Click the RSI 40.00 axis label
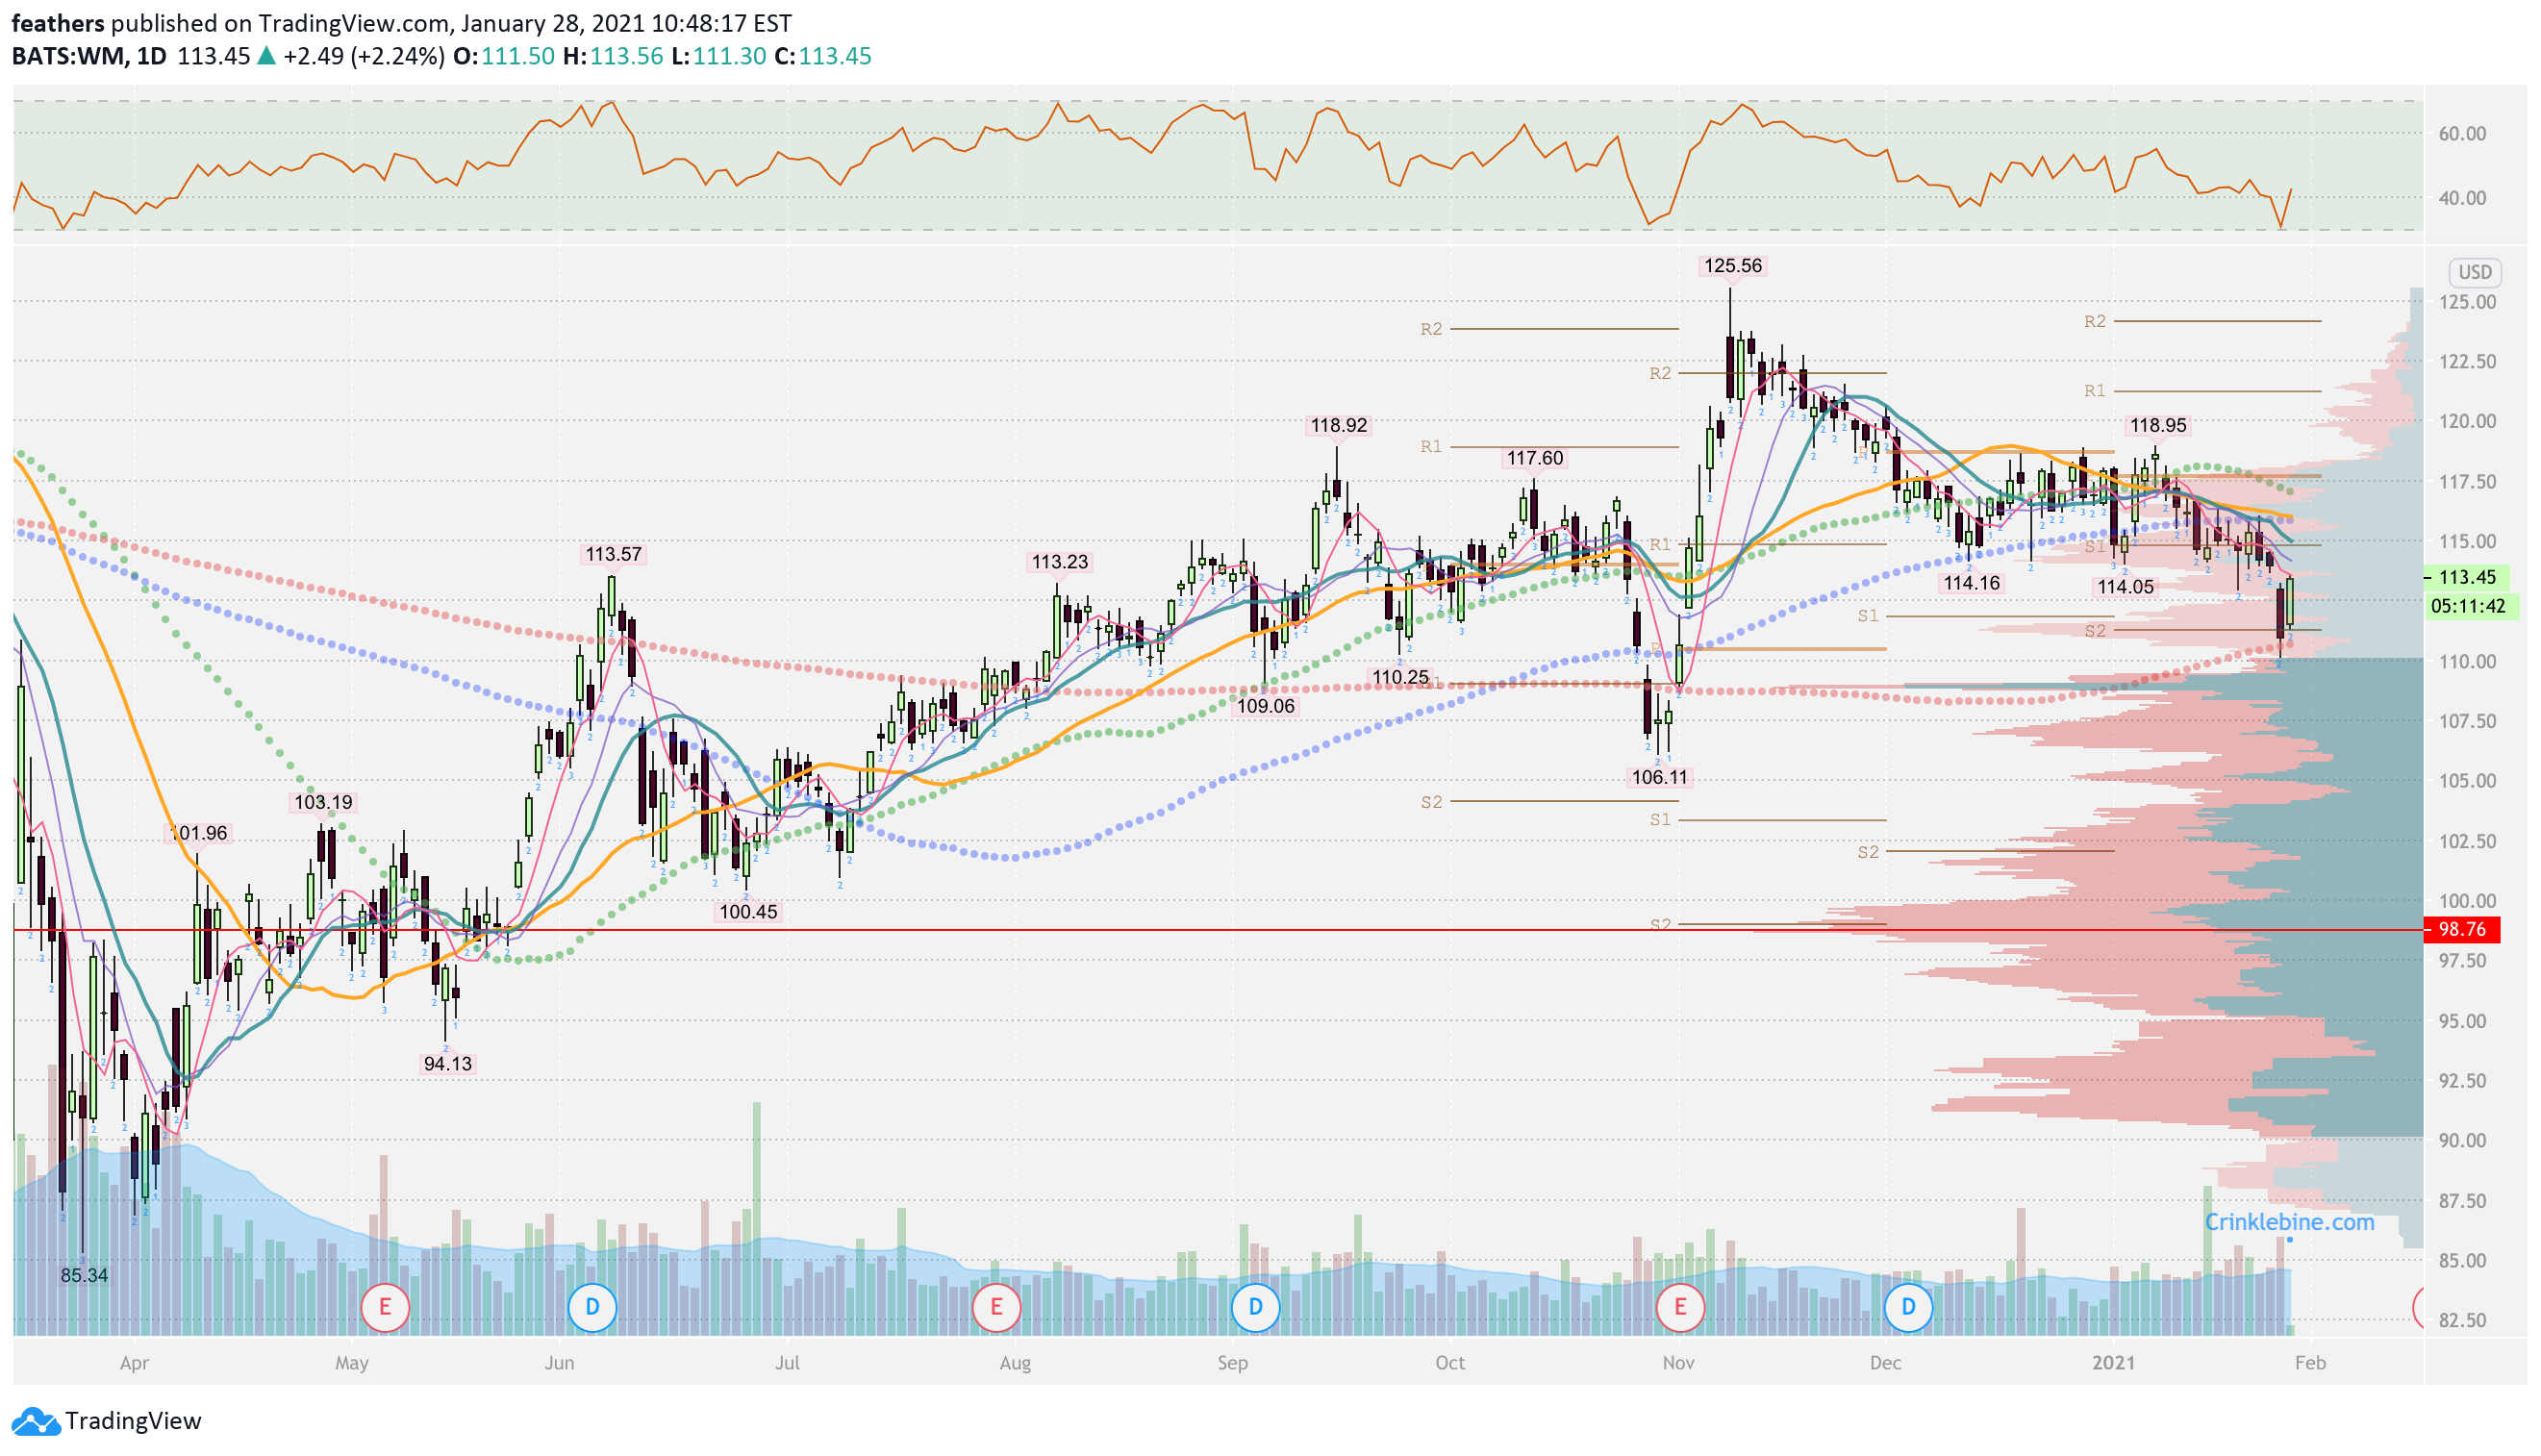The height and width of the screenshot is (1456, 2541). coord(2462,198)
